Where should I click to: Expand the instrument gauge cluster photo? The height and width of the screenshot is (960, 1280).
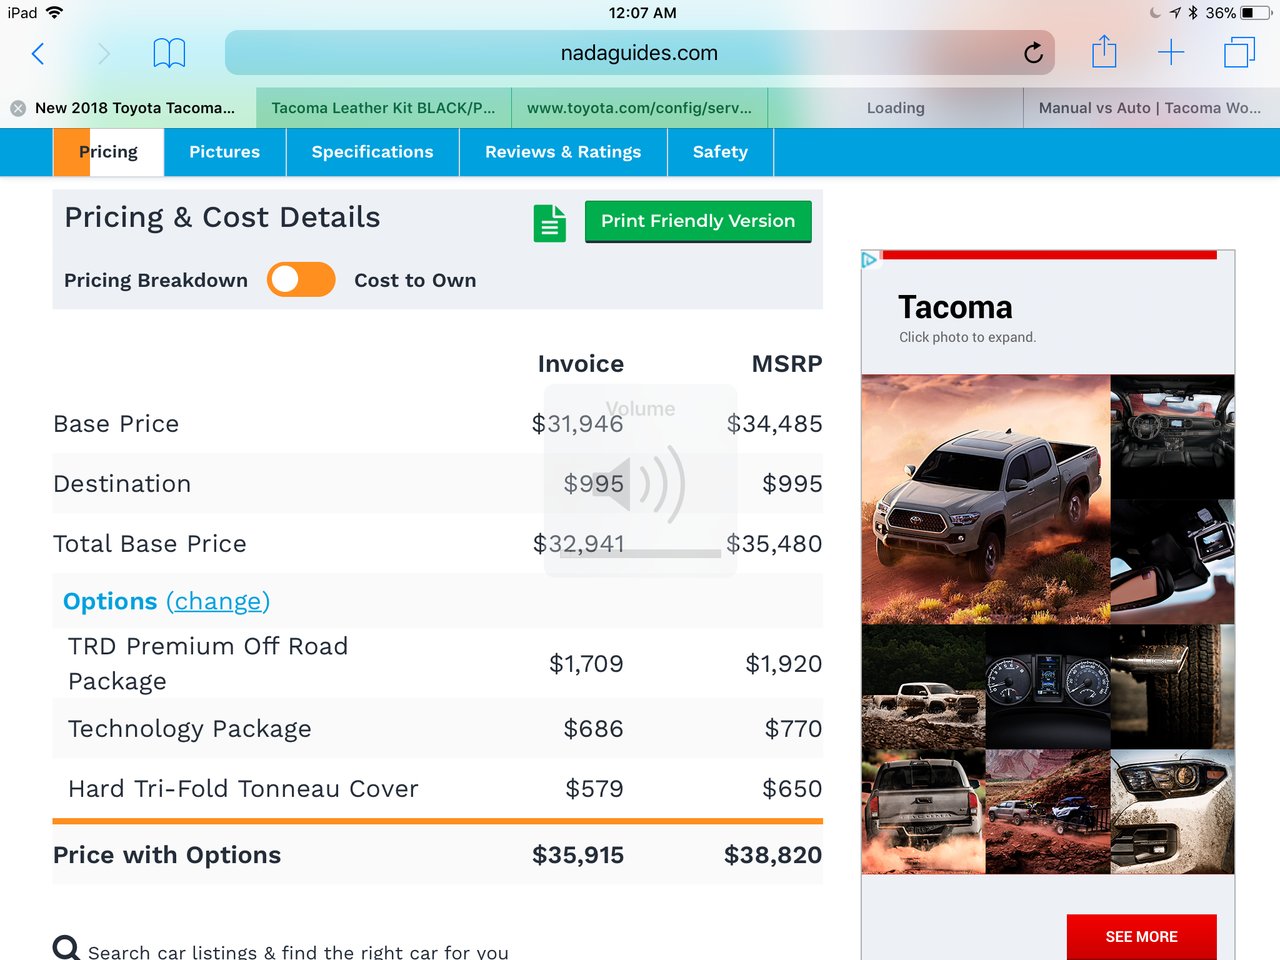(x=1048, y=687)
